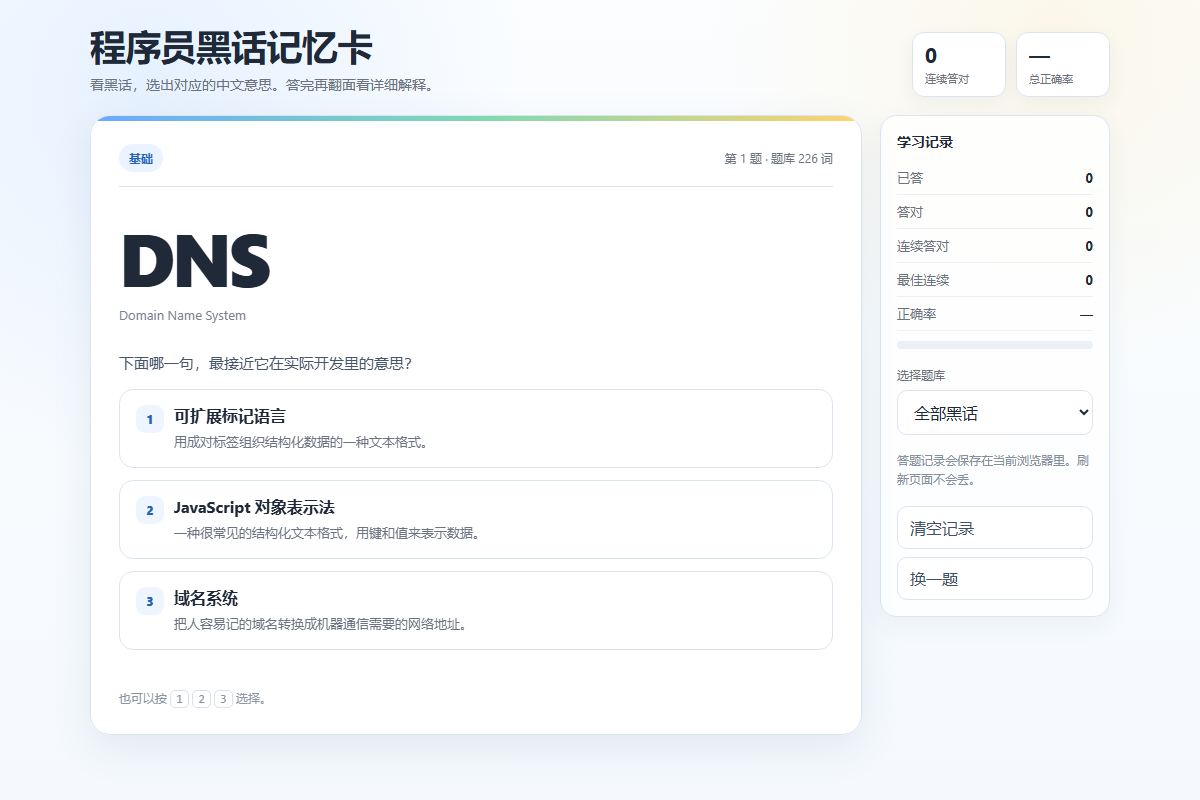Click the 正确率 row in 学习记录
This screenshot has width=1200, height=800.
point(995,314)
